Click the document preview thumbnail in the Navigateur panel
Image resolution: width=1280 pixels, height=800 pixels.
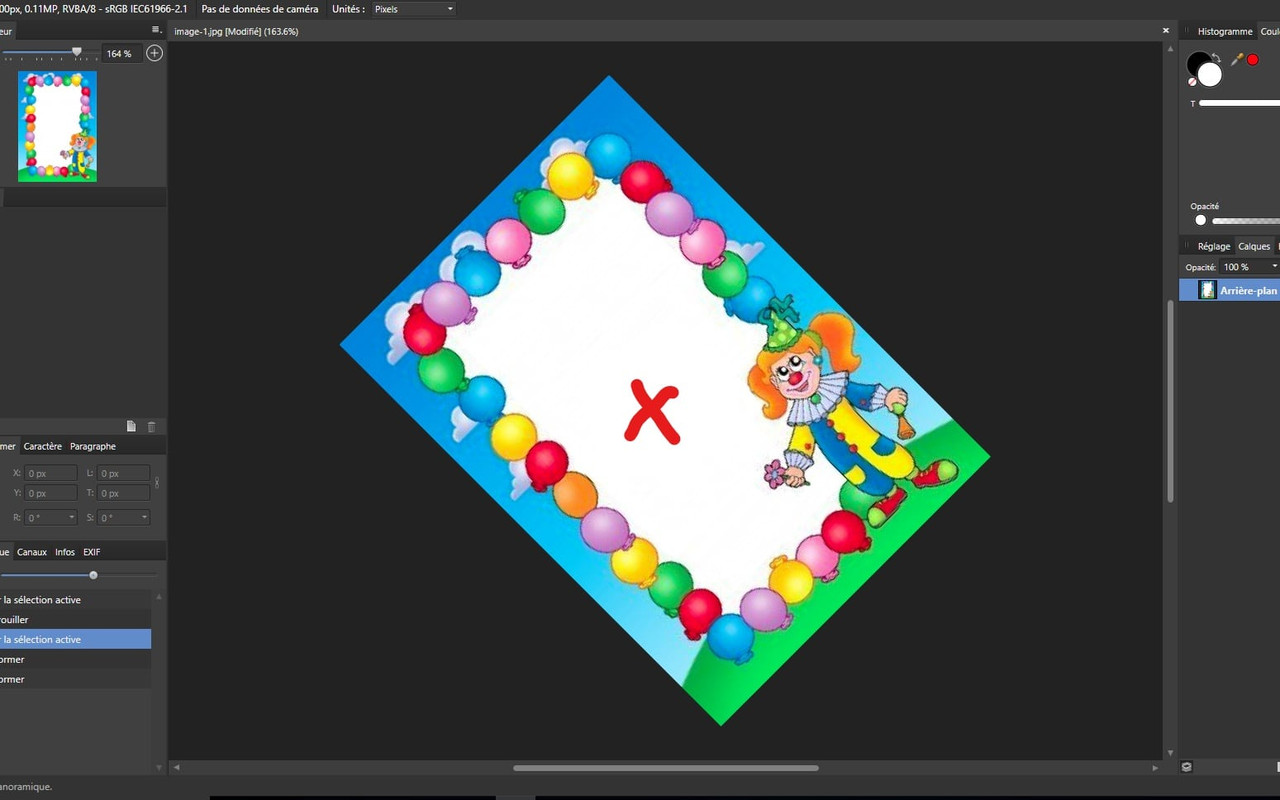click(57, 126)
